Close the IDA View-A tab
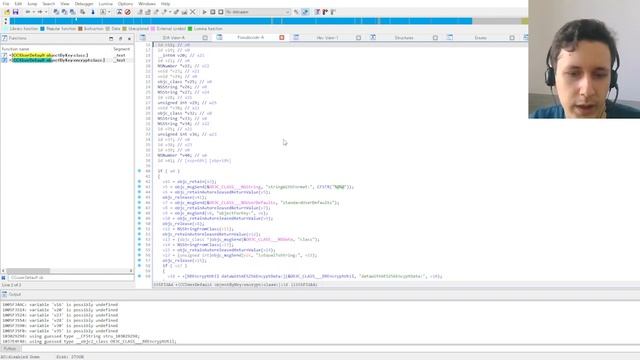640x360 pixels. 205,38
